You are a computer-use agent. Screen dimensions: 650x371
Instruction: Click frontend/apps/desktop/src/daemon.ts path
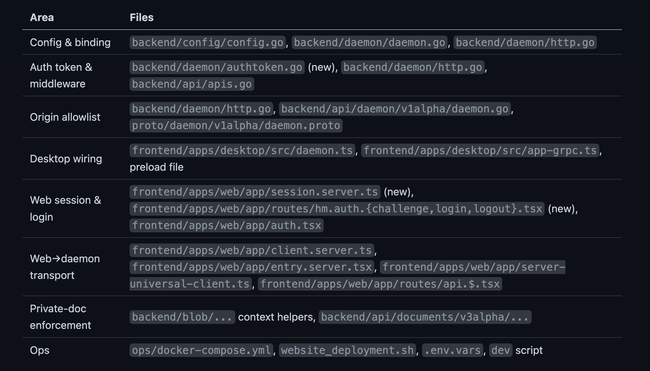243,150
